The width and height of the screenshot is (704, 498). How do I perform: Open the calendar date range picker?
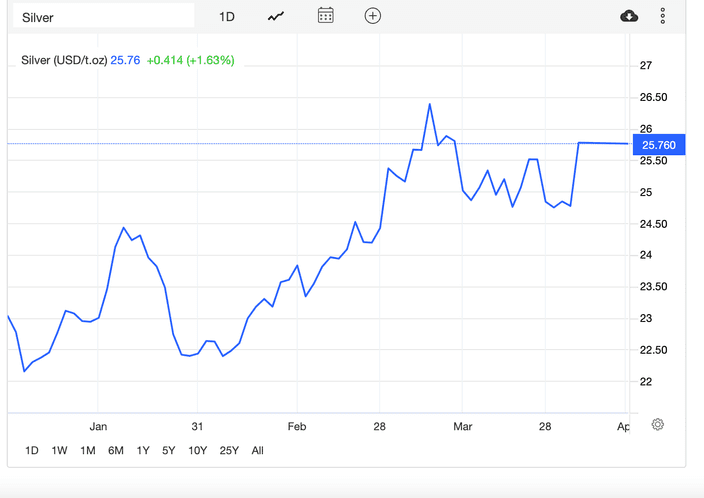pos(325,15)
